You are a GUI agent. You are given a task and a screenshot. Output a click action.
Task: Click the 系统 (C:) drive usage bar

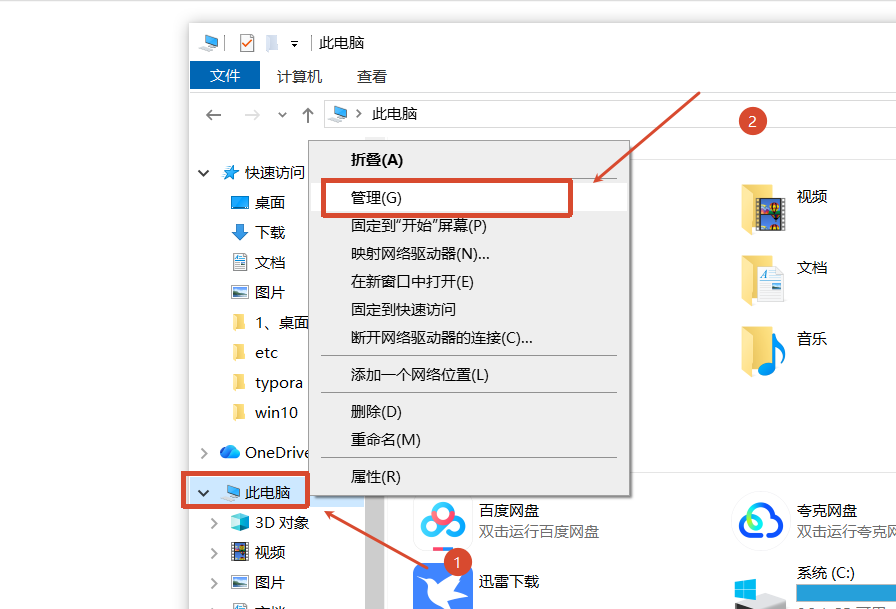[x=846, y=593]
